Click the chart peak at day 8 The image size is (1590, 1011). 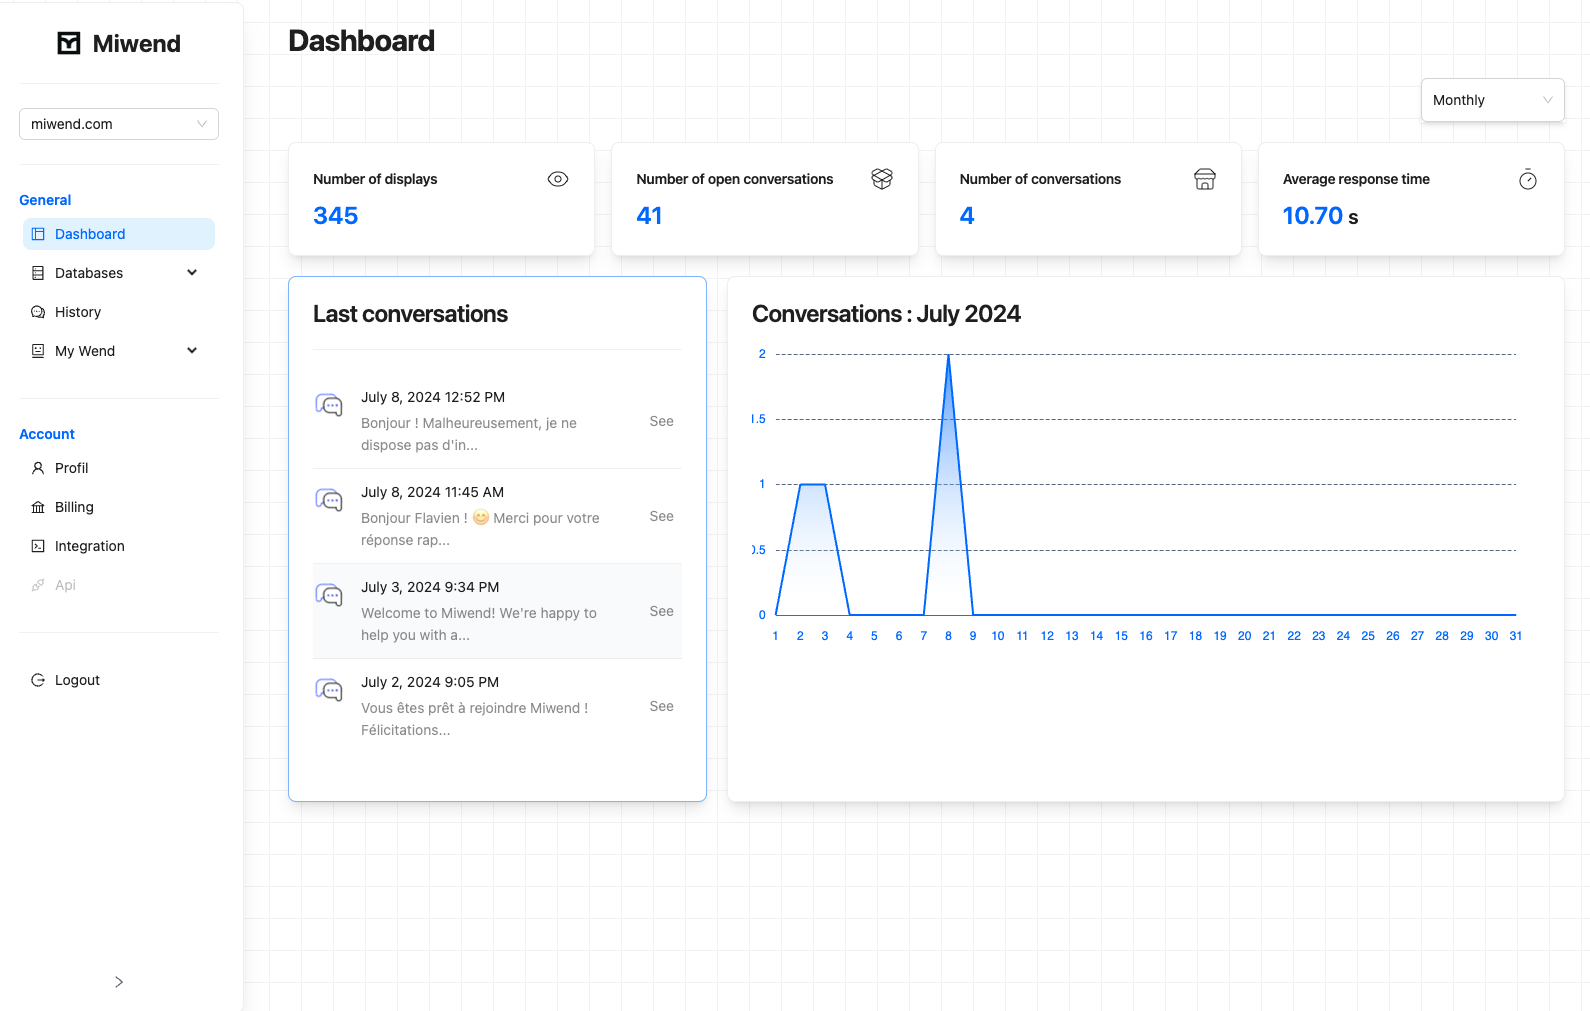click(948, 356)
